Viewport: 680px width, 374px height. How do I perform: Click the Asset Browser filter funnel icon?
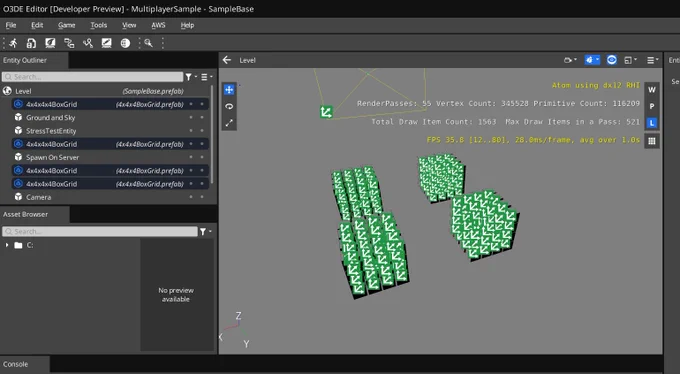pos(203,232)
